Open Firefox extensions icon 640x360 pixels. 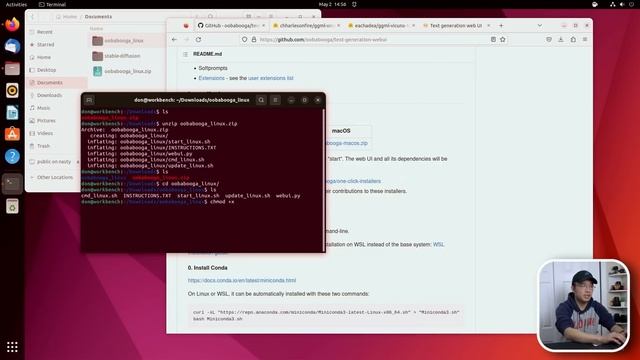(573, 40)
